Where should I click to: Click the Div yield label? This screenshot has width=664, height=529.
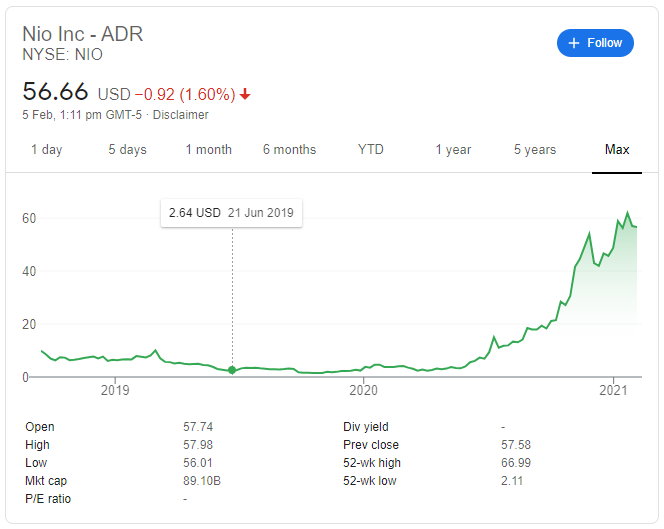(365, 427)
